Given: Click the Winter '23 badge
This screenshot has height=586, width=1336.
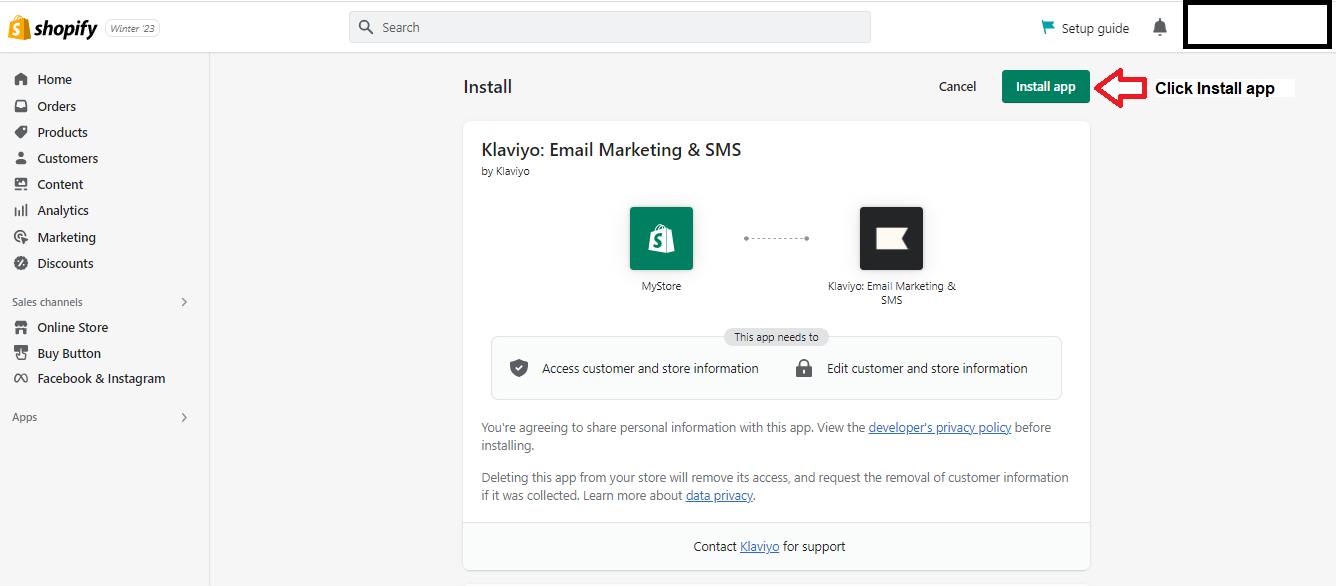Looking at the screenshot, I should [132, 28].
